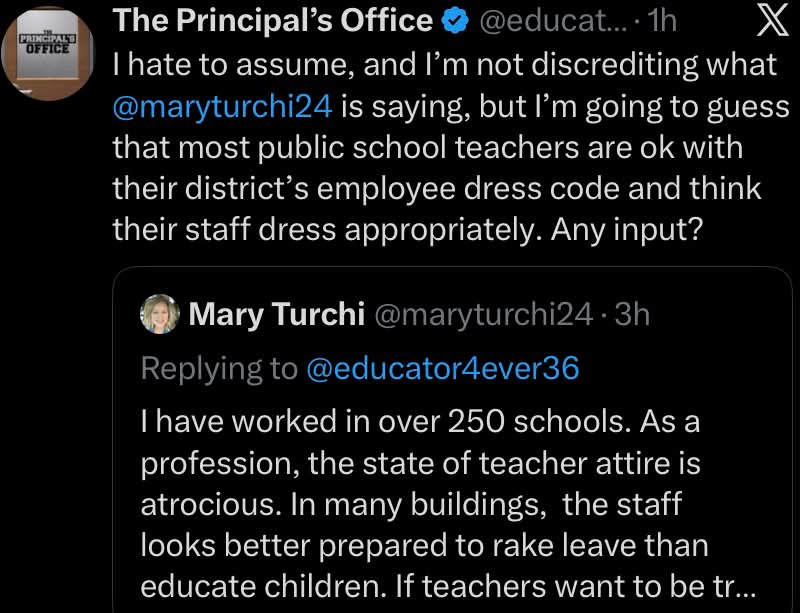Open The Principal's Office profile picture
The width and height of the screenshot is (800, 613).
[48, 53]
